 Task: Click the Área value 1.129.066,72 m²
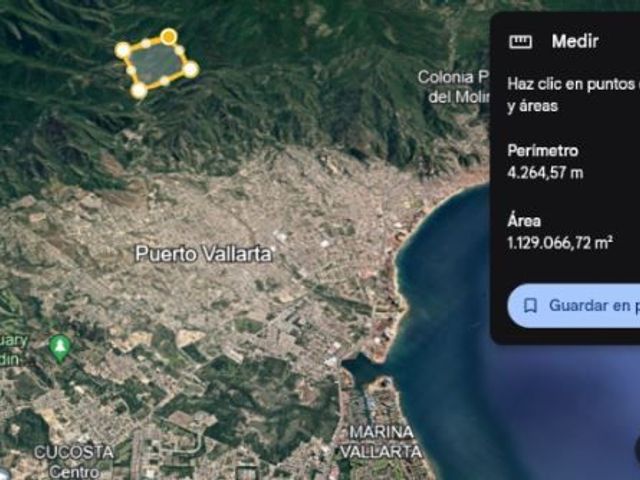tap(560, 243)
